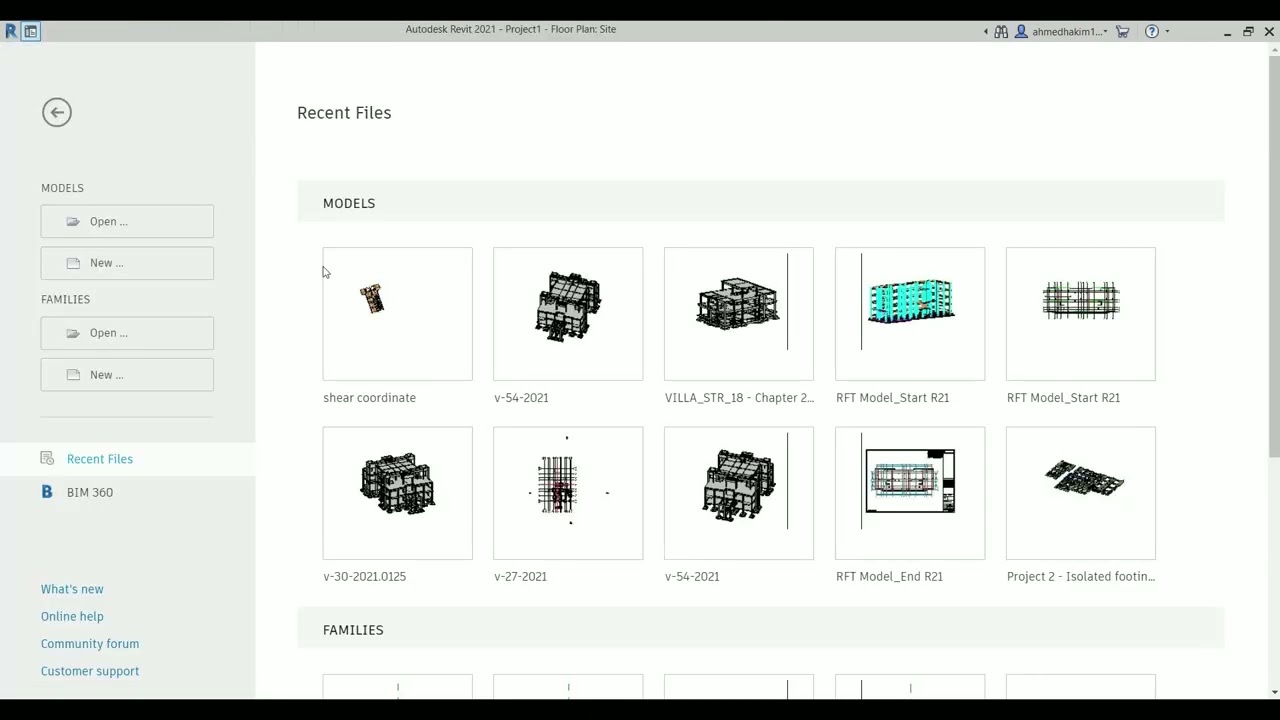Screen dimensions: 1280x720
Task: Go back using the circled arrow
Action: click(57, 112)
